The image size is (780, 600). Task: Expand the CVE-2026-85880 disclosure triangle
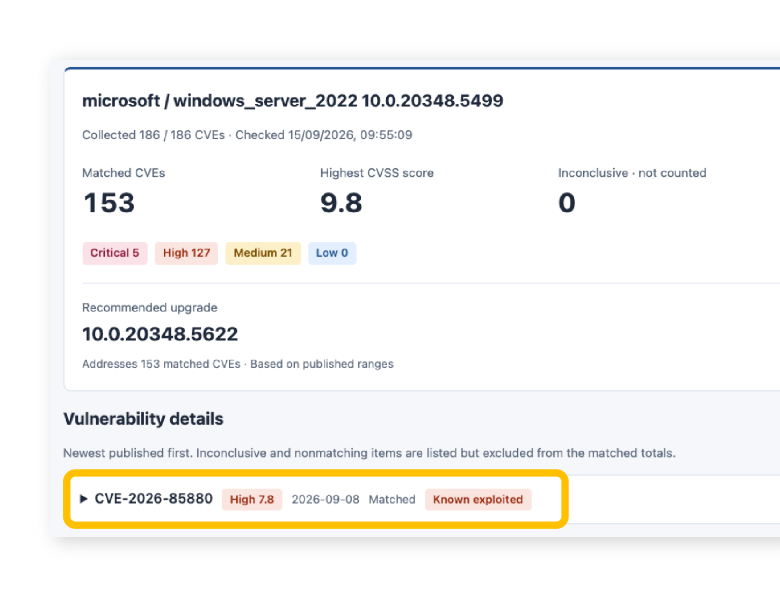[84, 499]
